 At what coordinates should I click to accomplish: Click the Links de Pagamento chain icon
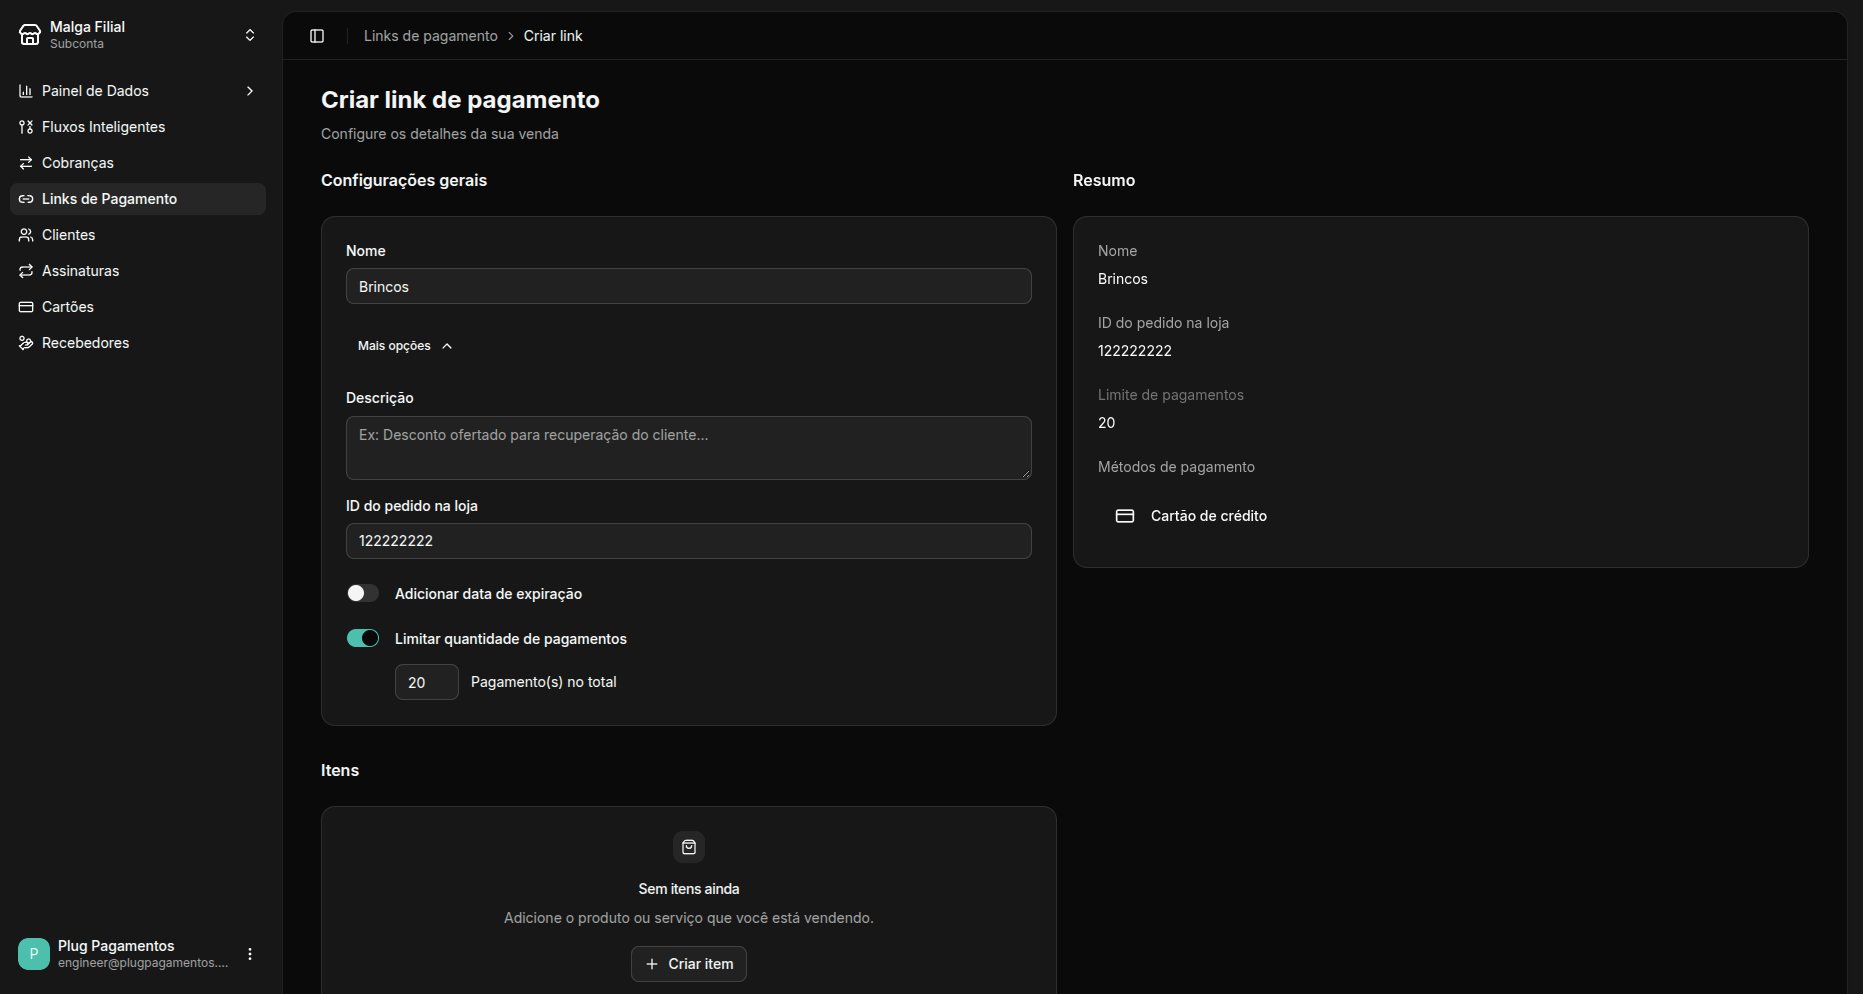(26, 199)
